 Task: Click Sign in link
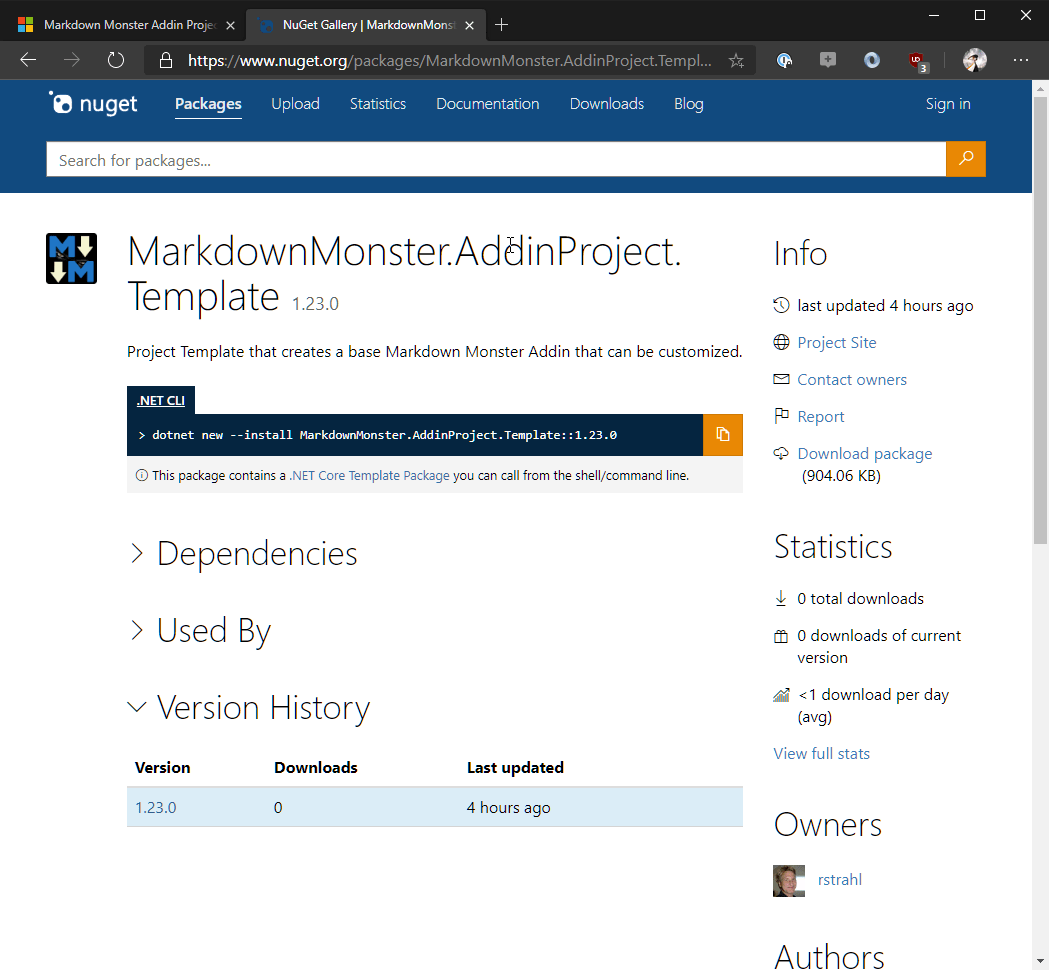[x=947, y=104]
